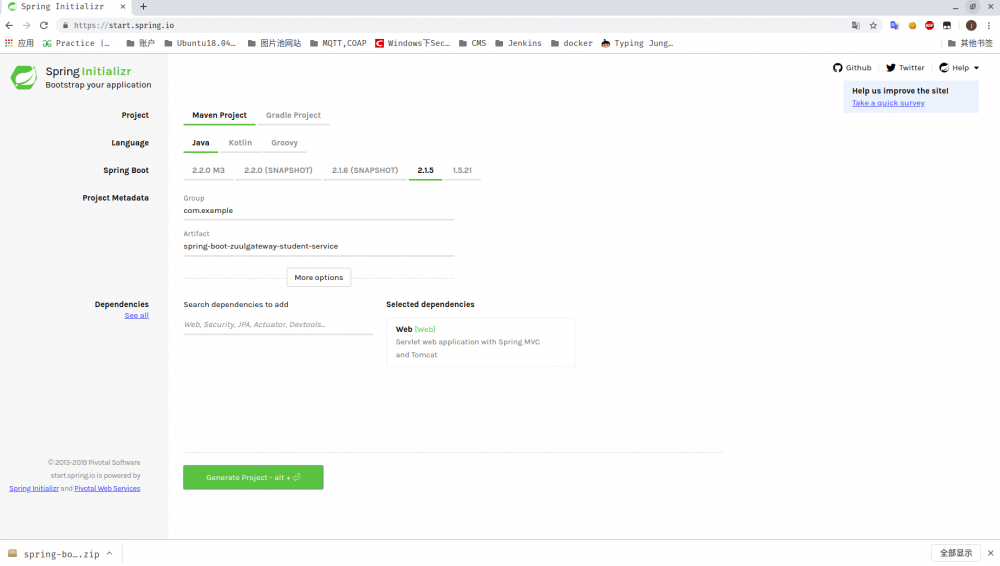This screenshot has width=1000, height=566.
Task: Open the downloaded zip file's chevron menu
Action: point(110,554)
